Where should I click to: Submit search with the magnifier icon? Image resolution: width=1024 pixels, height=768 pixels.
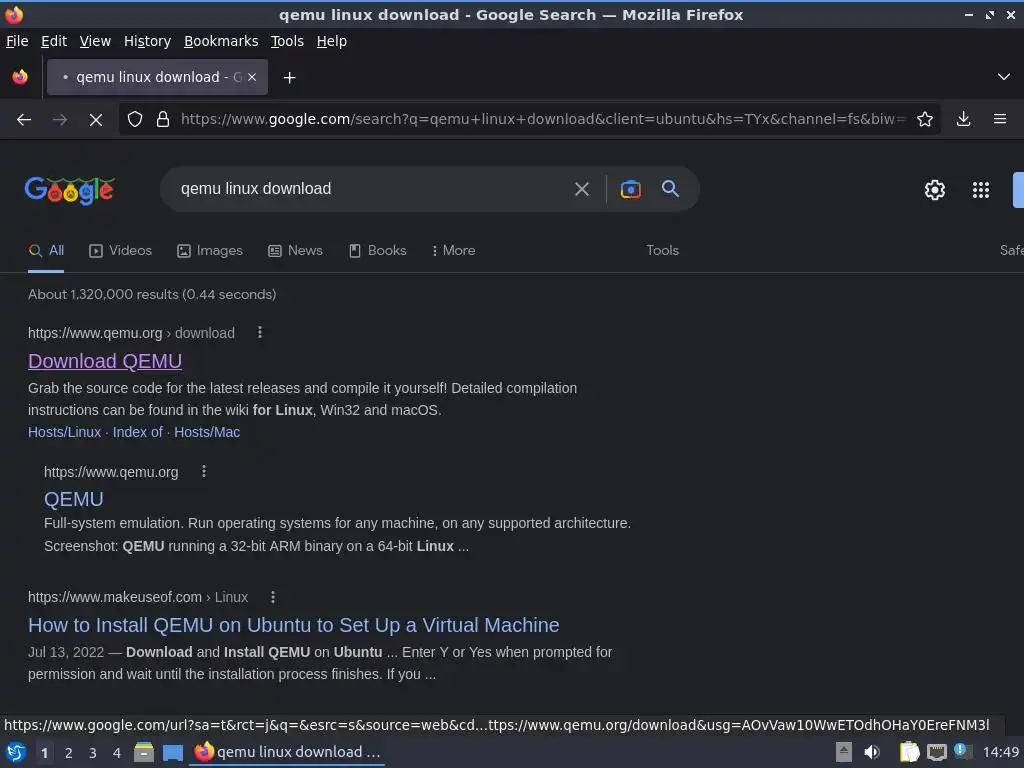click(670, 189)
